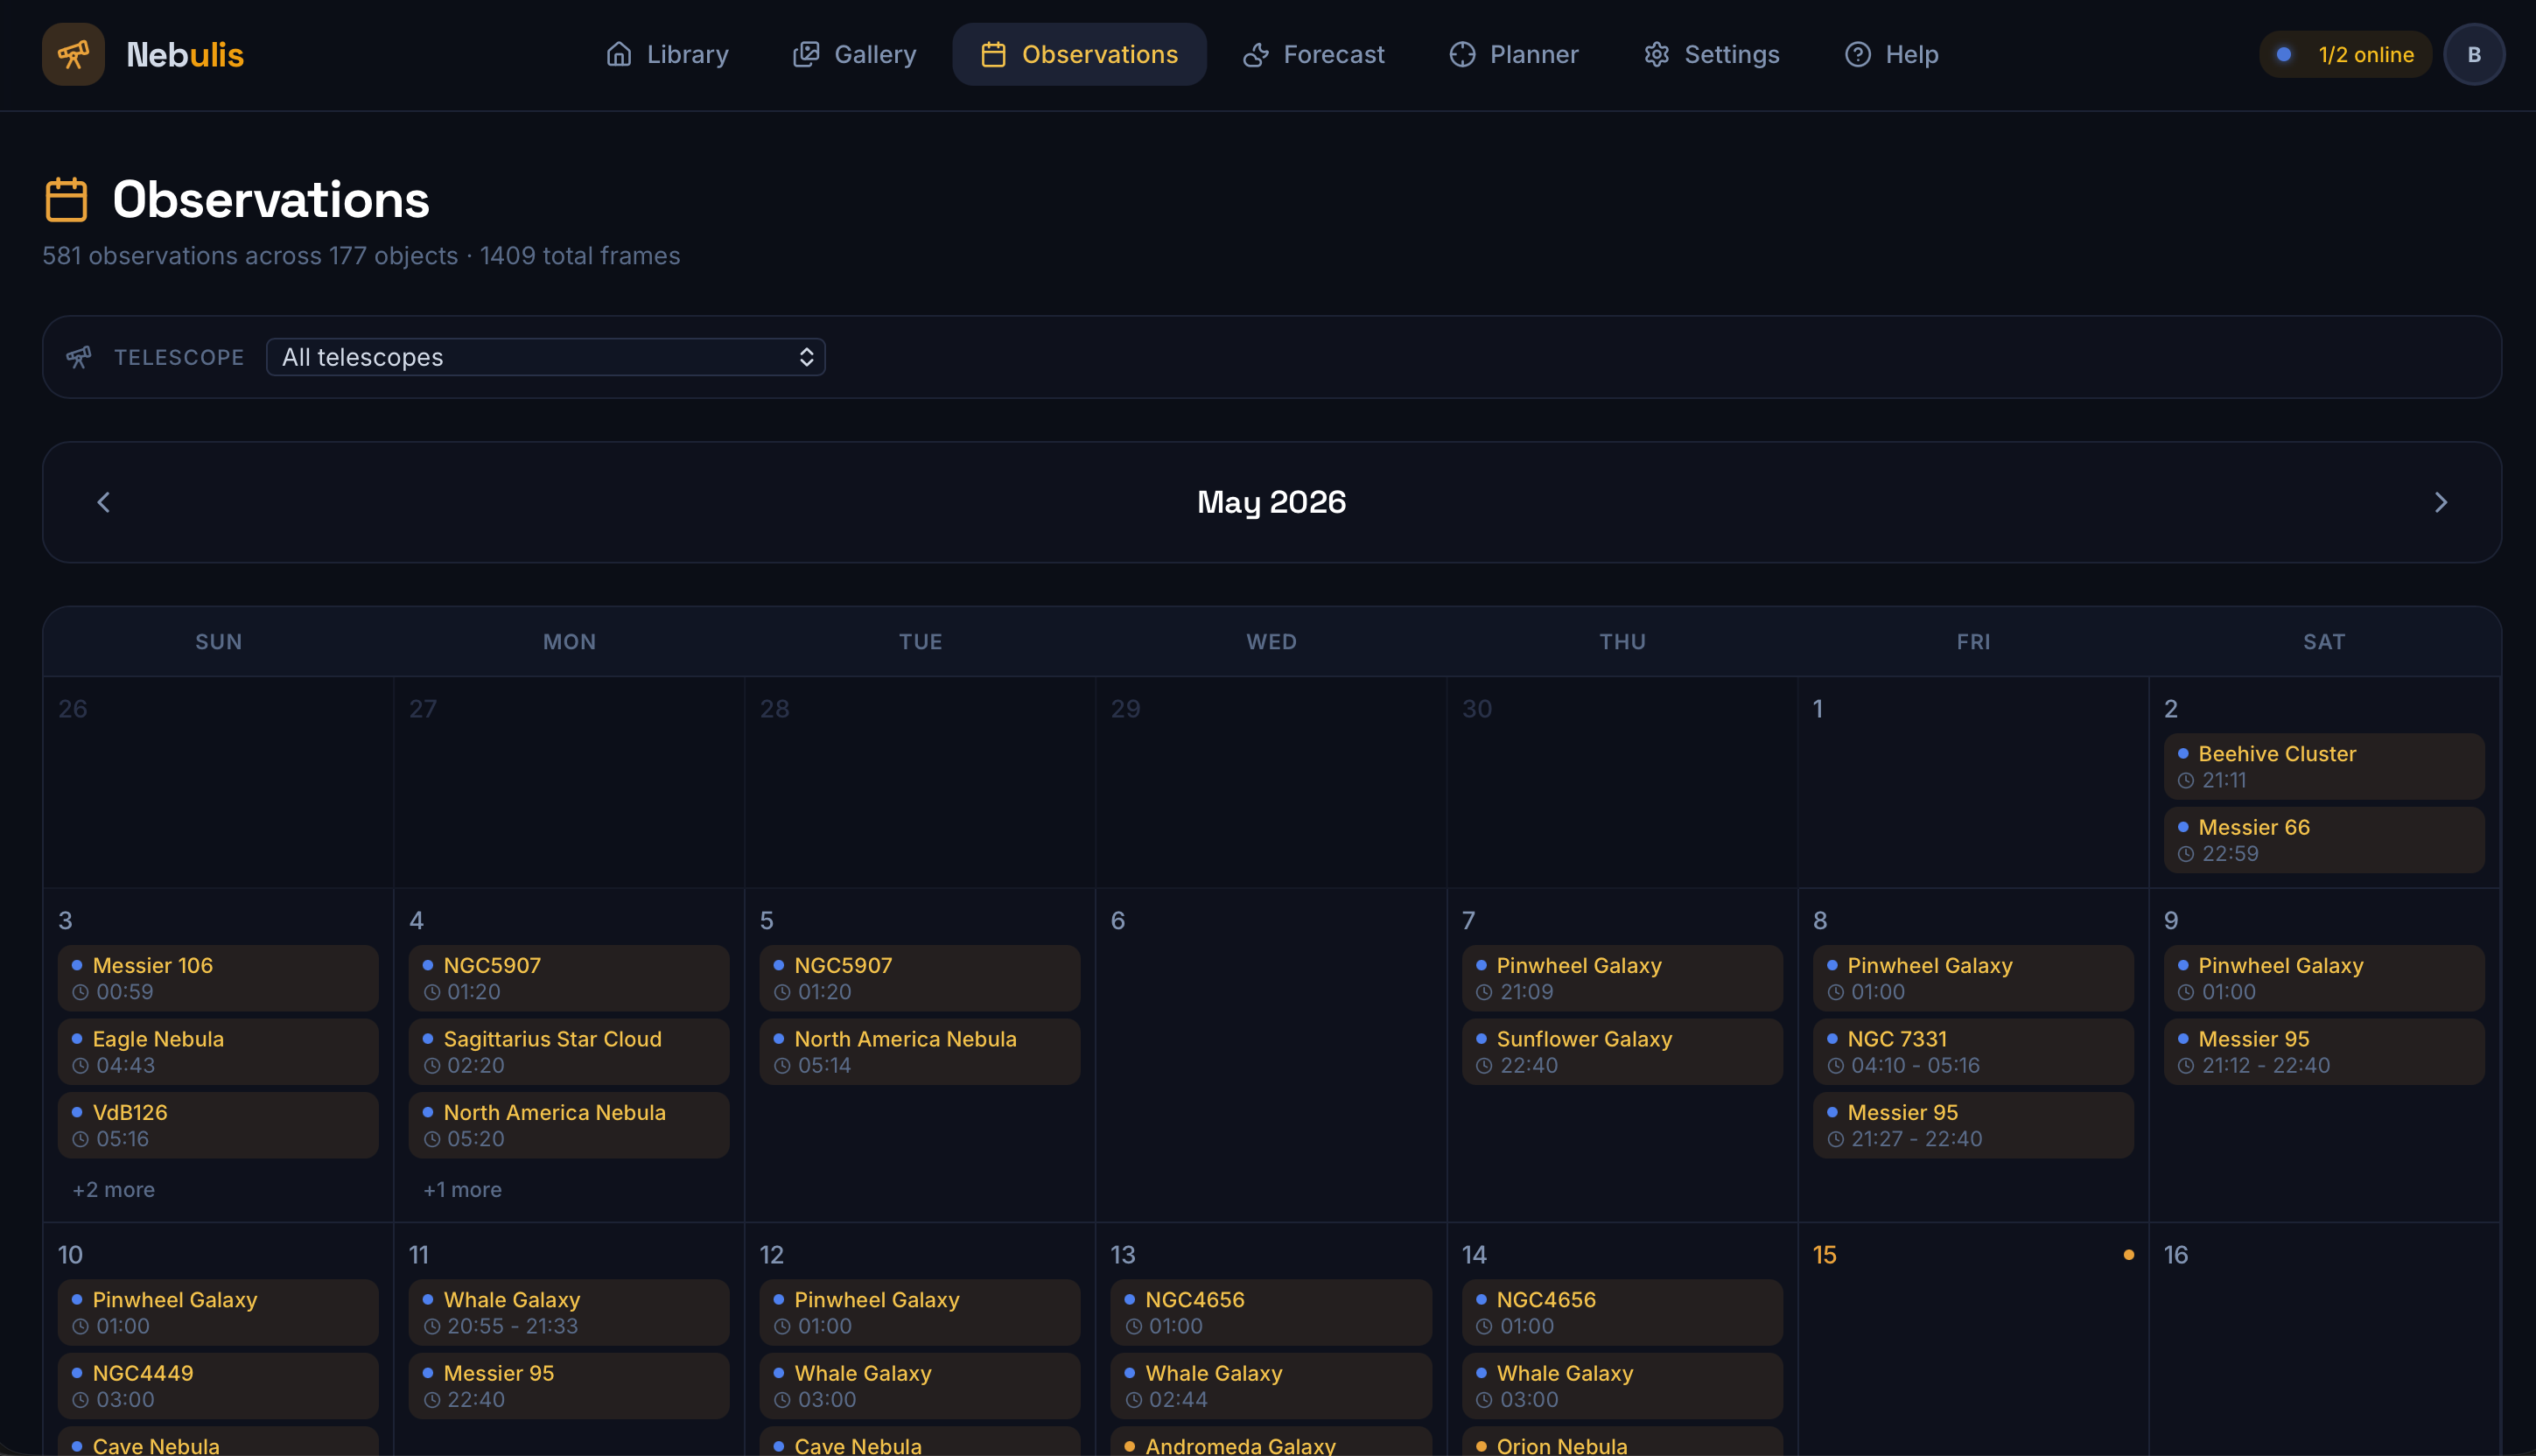Open NGC4656 observation on May 14
2536x1456 pixels.
(1622, 1312)
